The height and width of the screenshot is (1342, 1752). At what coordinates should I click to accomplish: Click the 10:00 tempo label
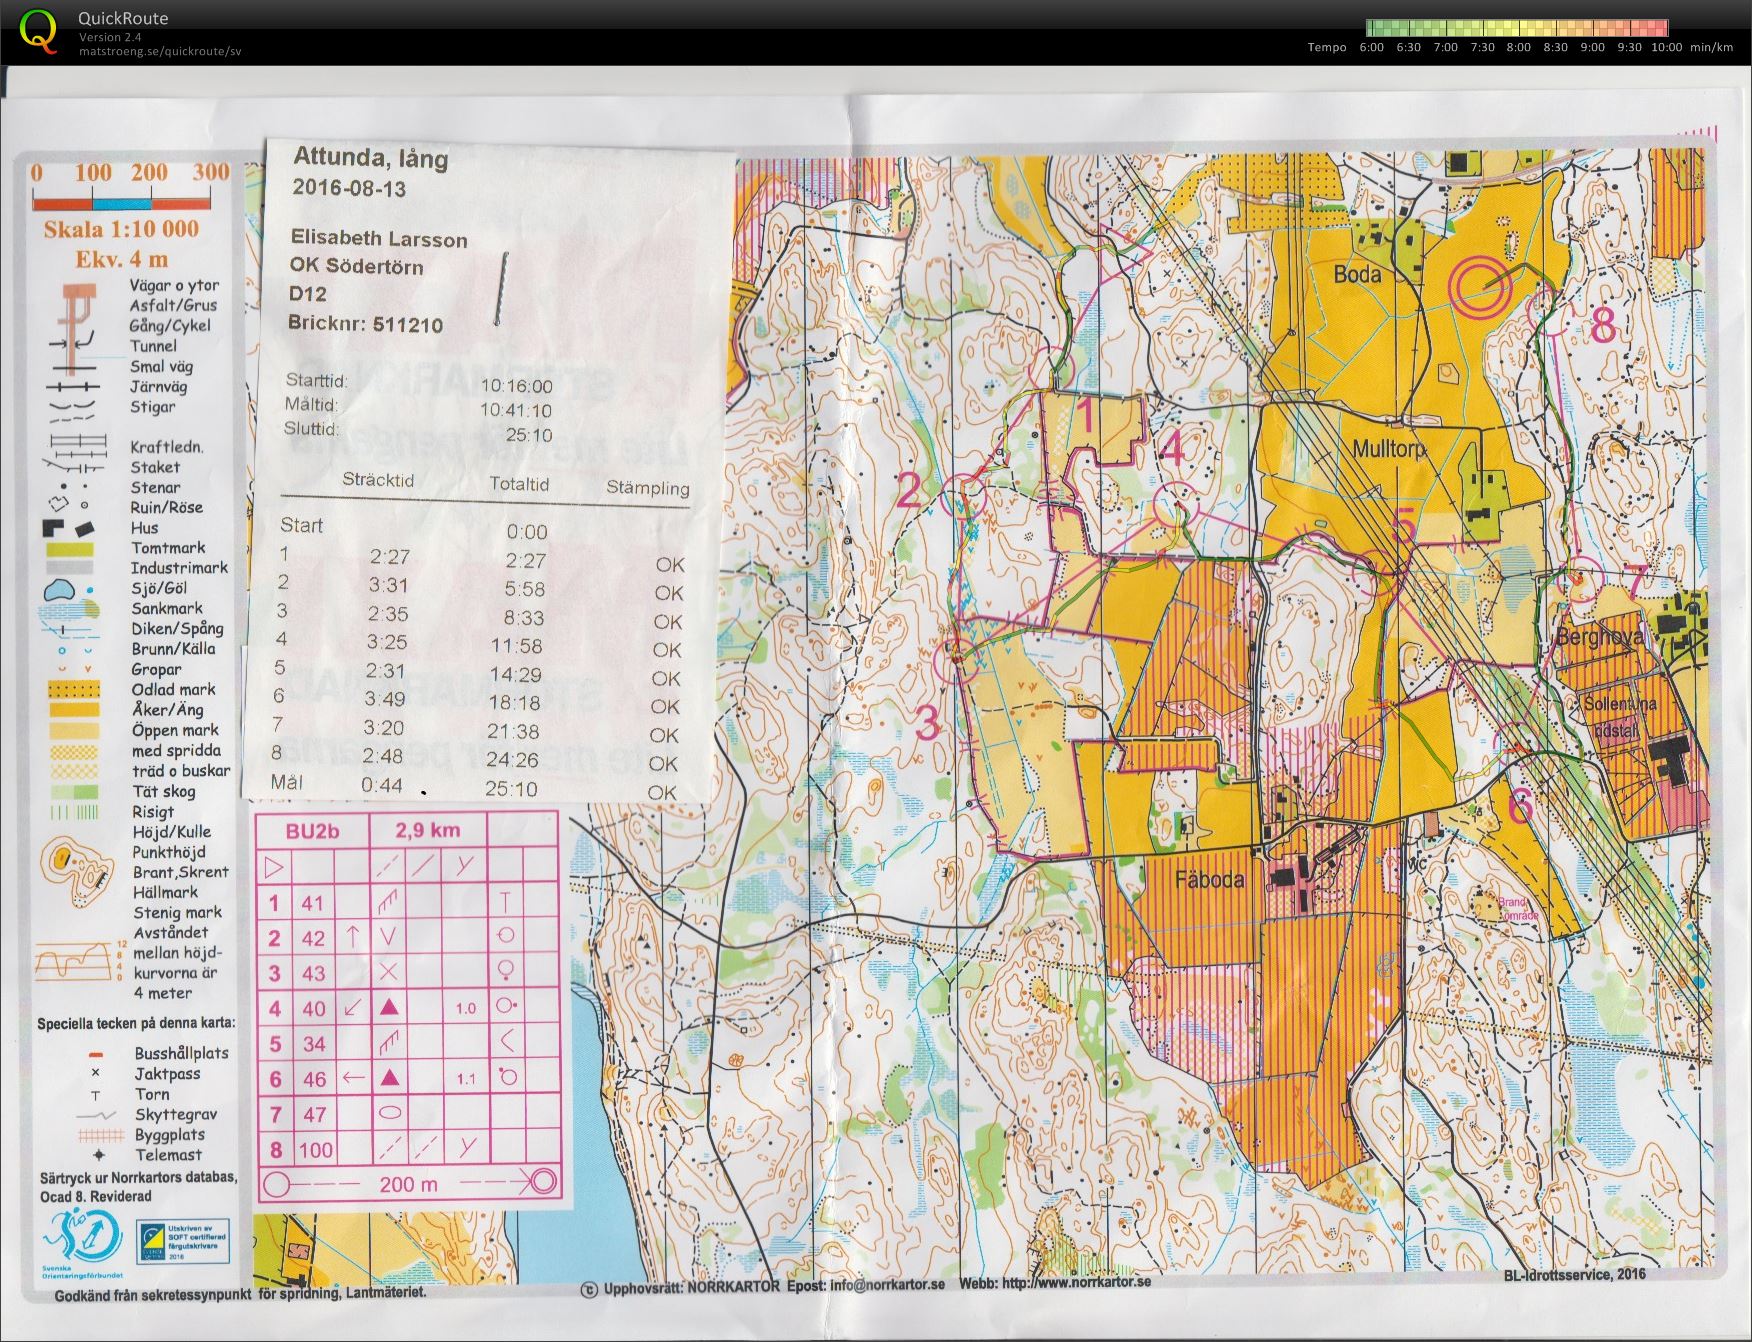click(x=1667, y=47)
